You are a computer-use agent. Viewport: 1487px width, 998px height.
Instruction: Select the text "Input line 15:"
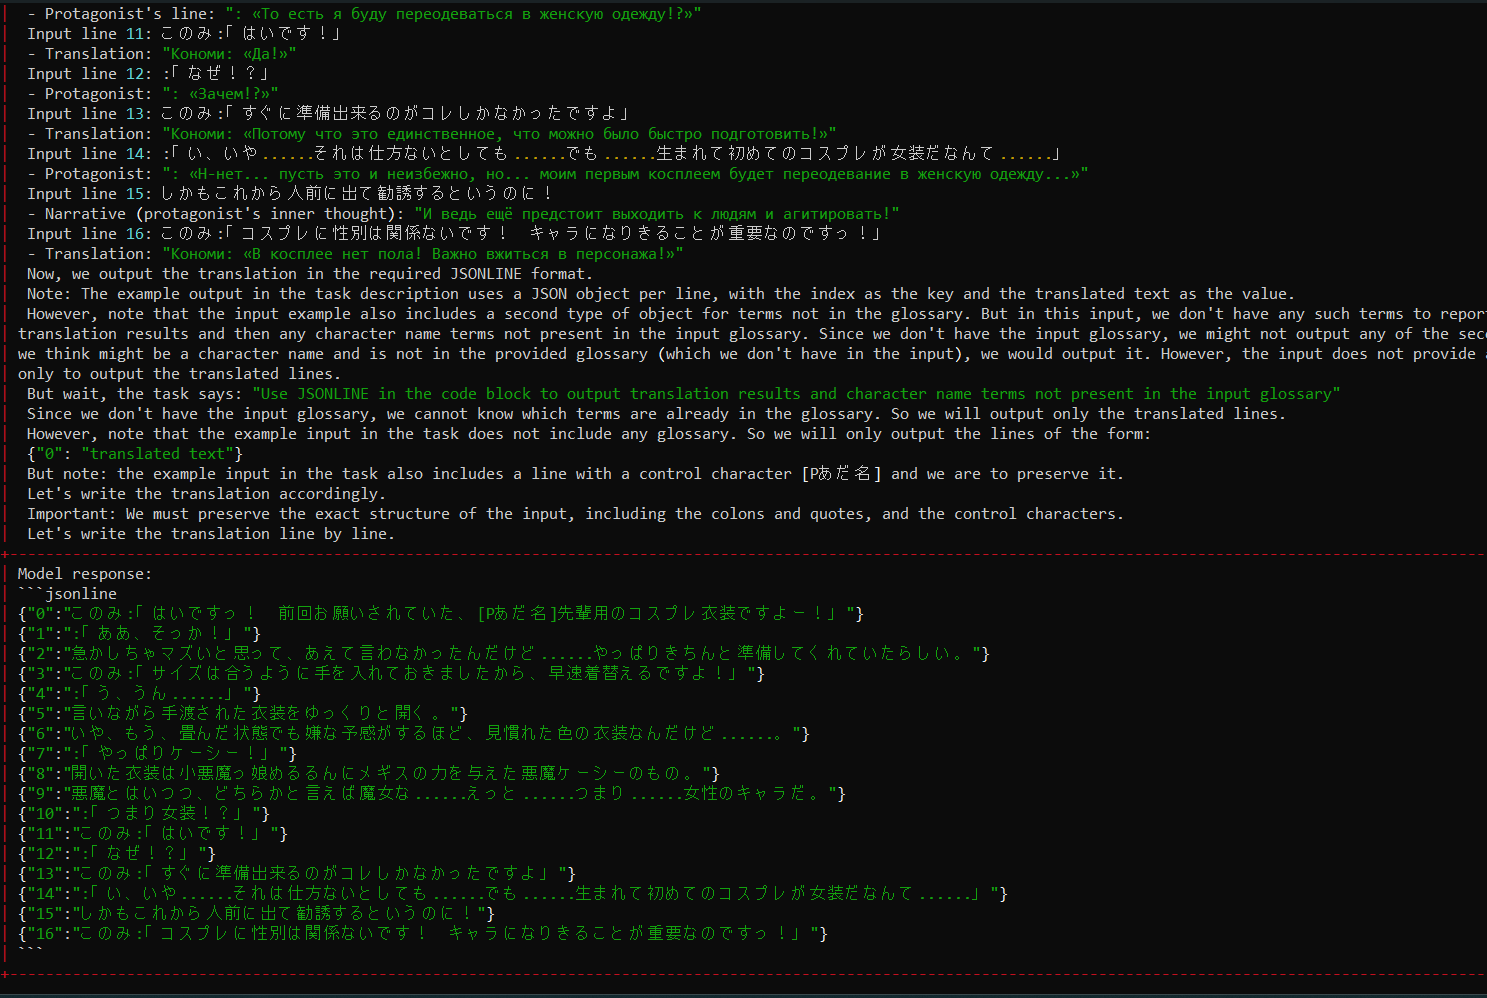tap(90, 194)
